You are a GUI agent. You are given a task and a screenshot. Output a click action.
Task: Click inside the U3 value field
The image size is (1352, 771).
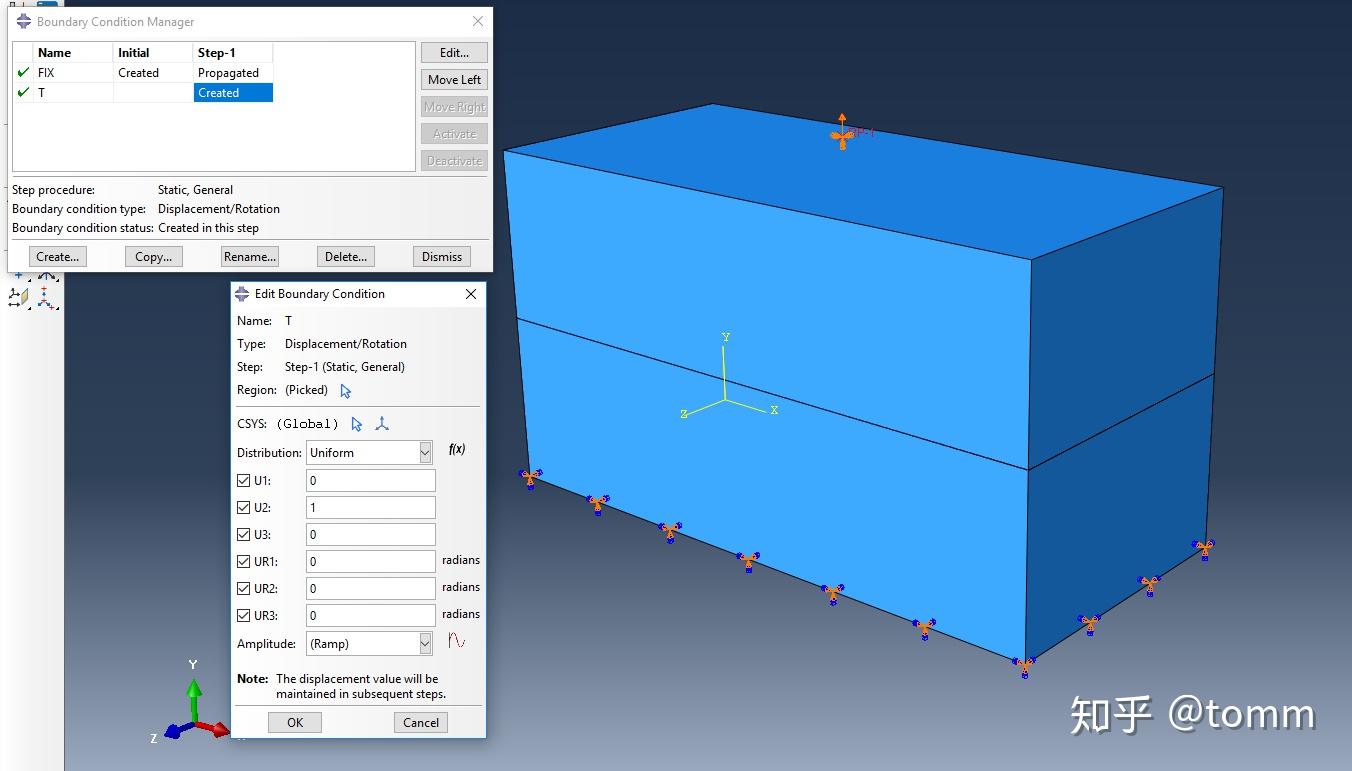[x=370, y=534]
